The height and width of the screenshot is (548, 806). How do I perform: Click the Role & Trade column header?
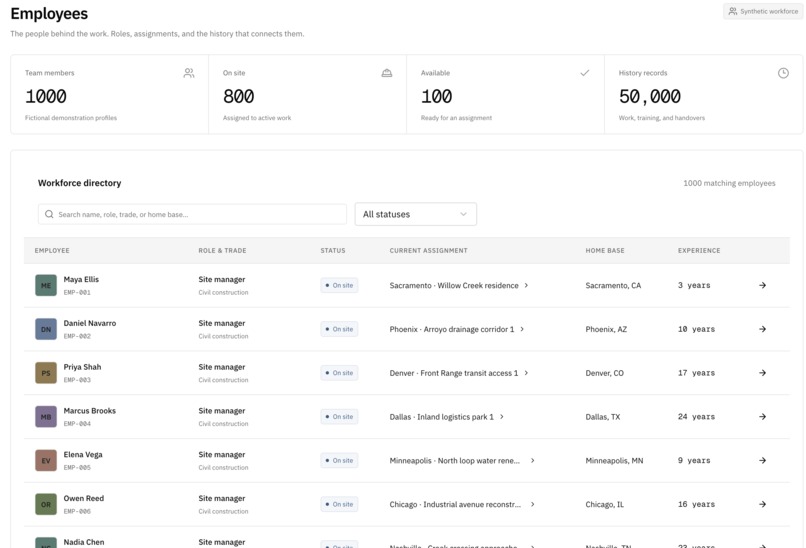tap(223, 250)
